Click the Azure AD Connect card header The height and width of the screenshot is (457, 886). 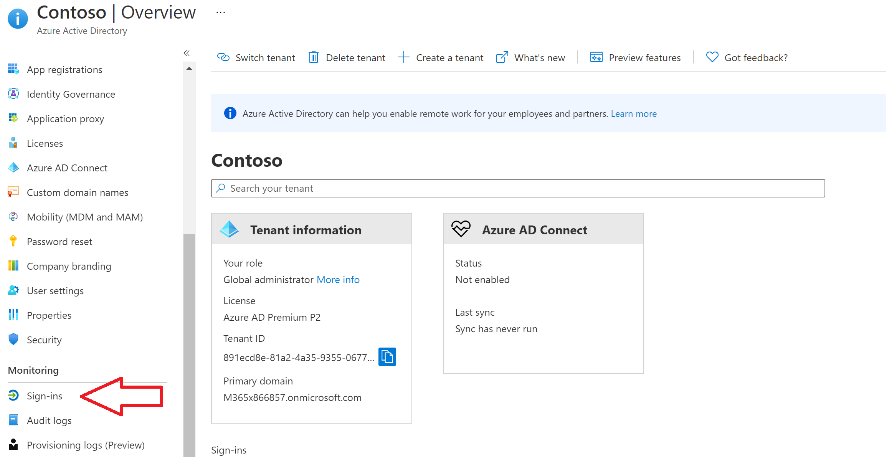point(543,229)
